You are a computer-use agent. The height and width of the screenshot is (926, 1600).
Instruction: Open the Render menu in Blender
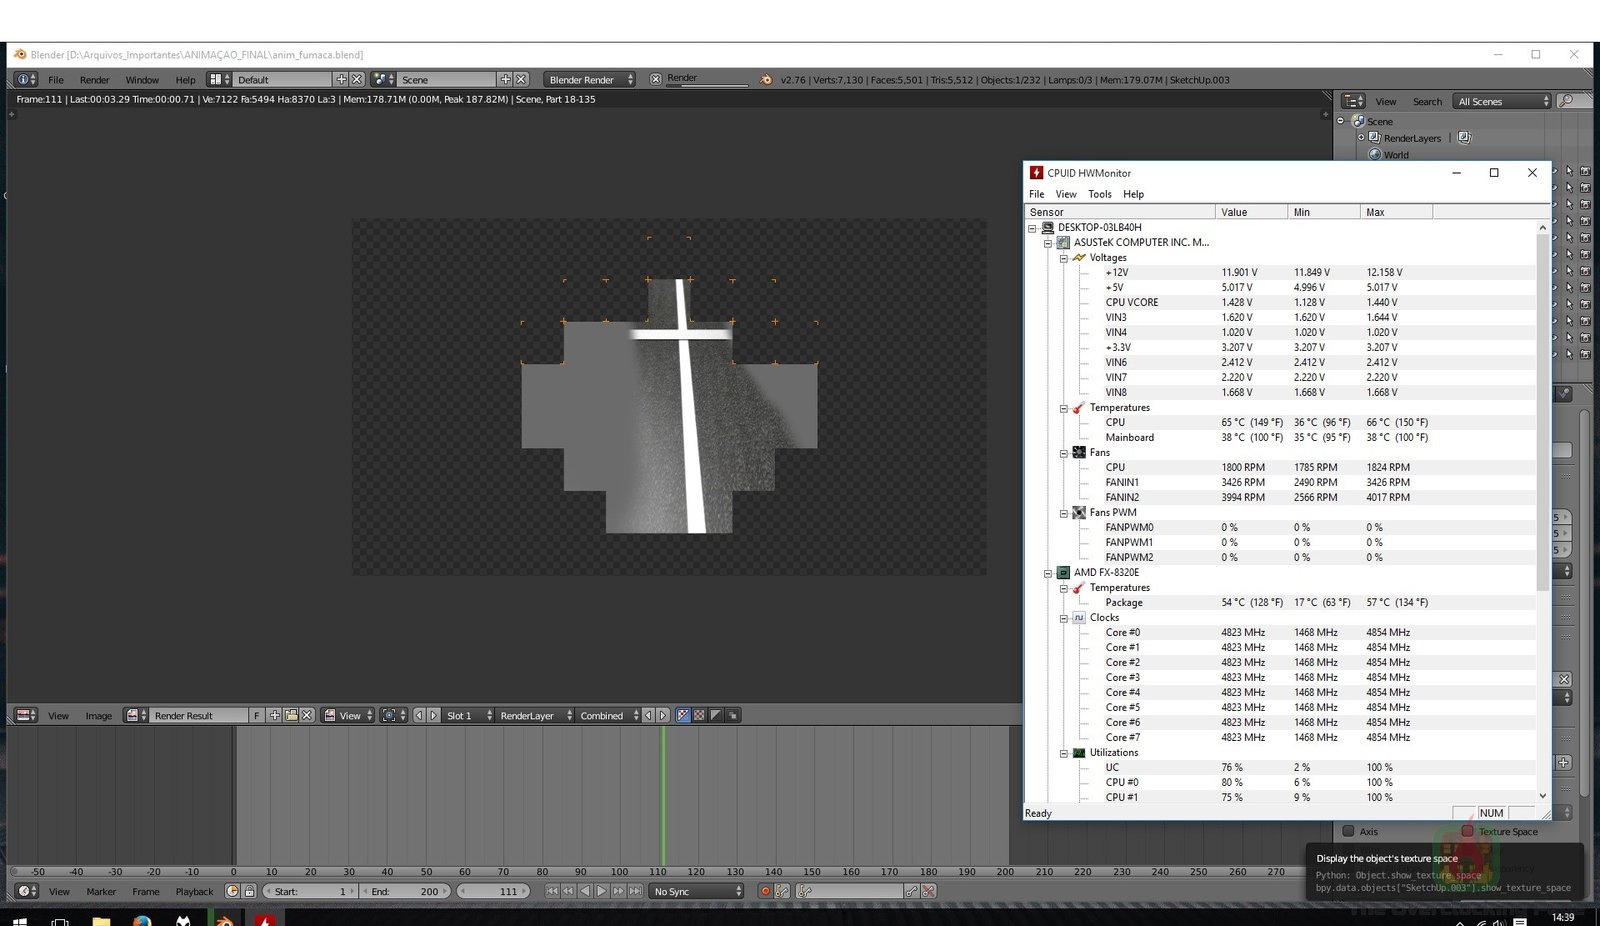pyautogui.click(x=94, y=80)
